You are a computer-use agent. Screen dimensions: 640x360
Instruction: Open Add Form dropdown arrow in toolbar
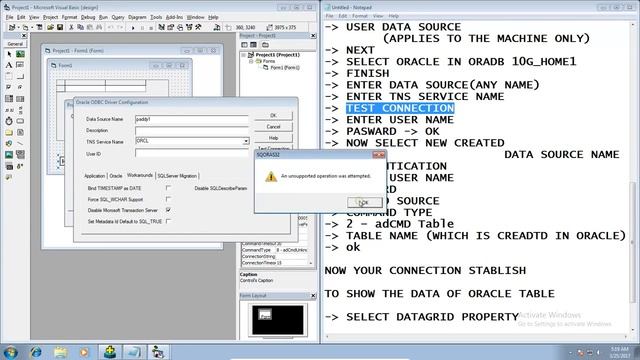coord(32,27)
